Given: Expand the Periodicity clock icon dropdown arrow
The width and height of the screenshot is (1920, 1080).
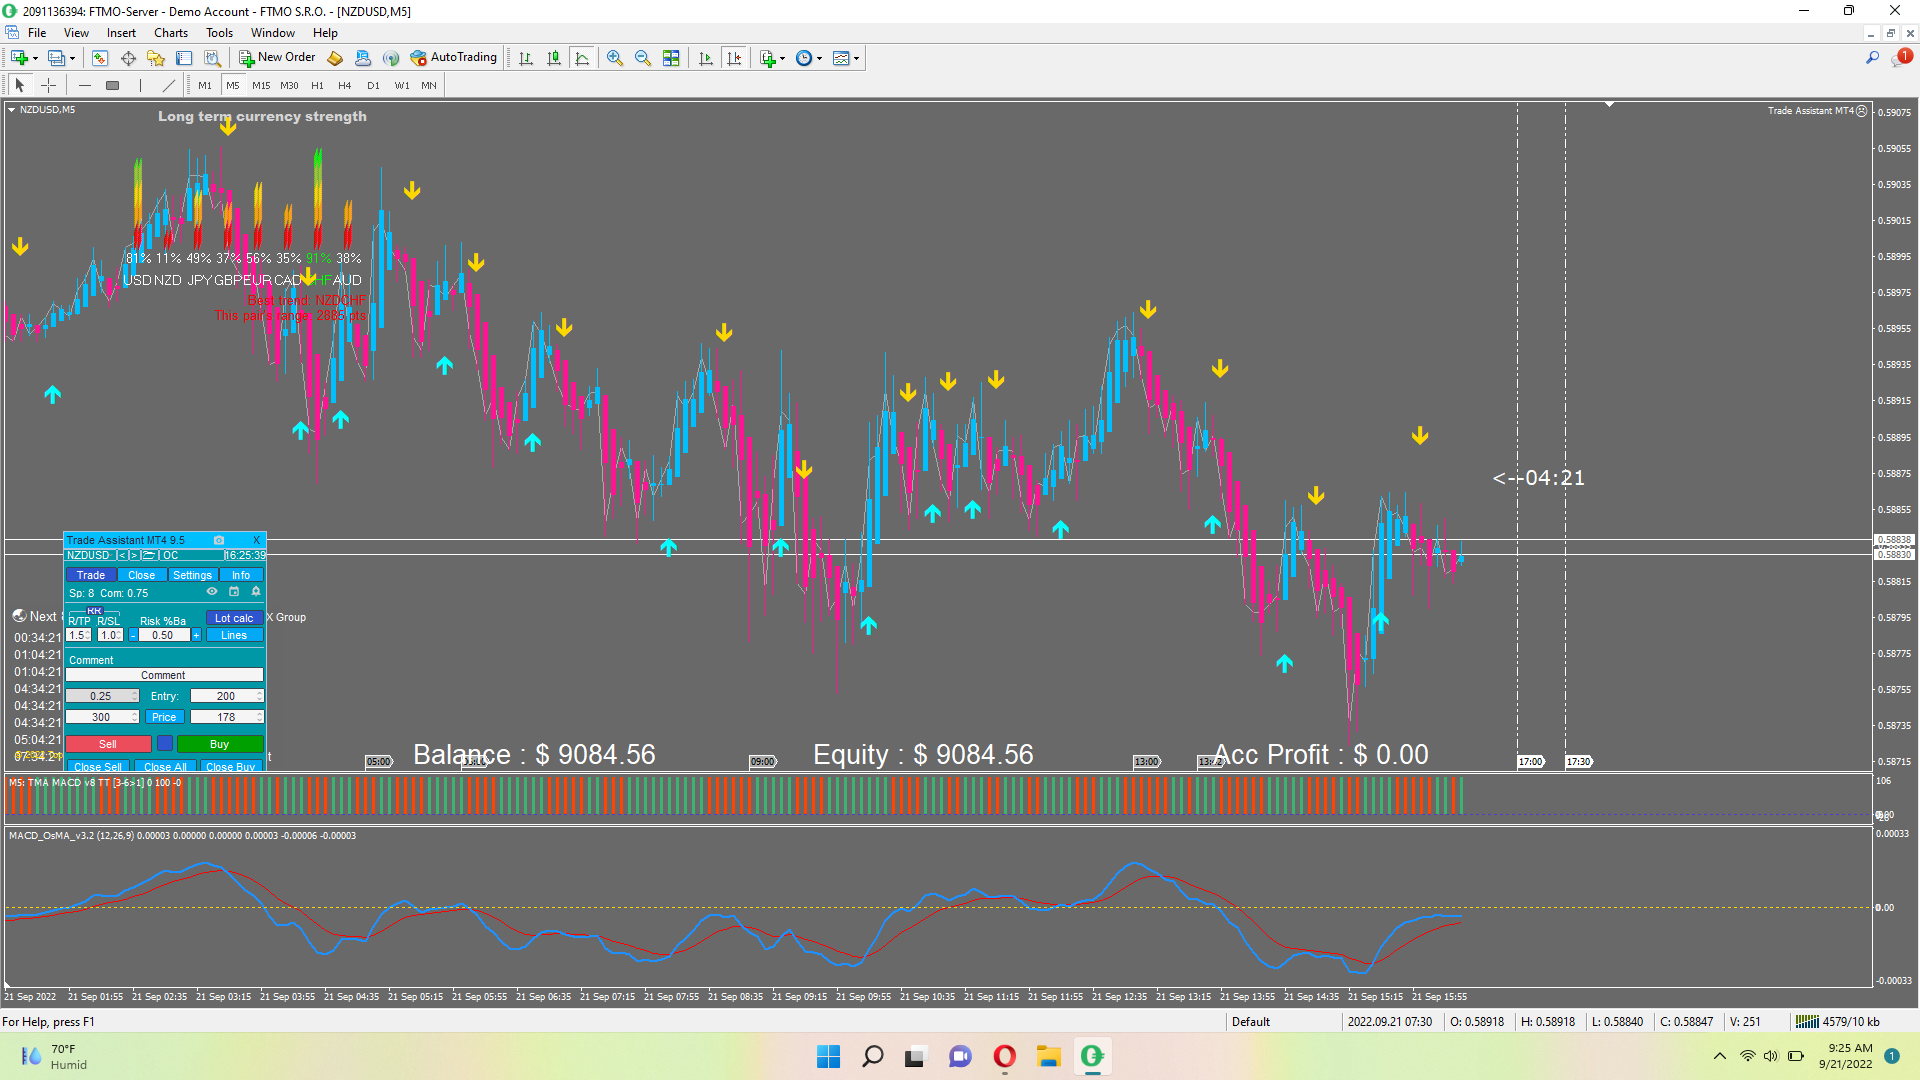Looking at the screenshot, I should pyautogui.click(x=819, y=58).
